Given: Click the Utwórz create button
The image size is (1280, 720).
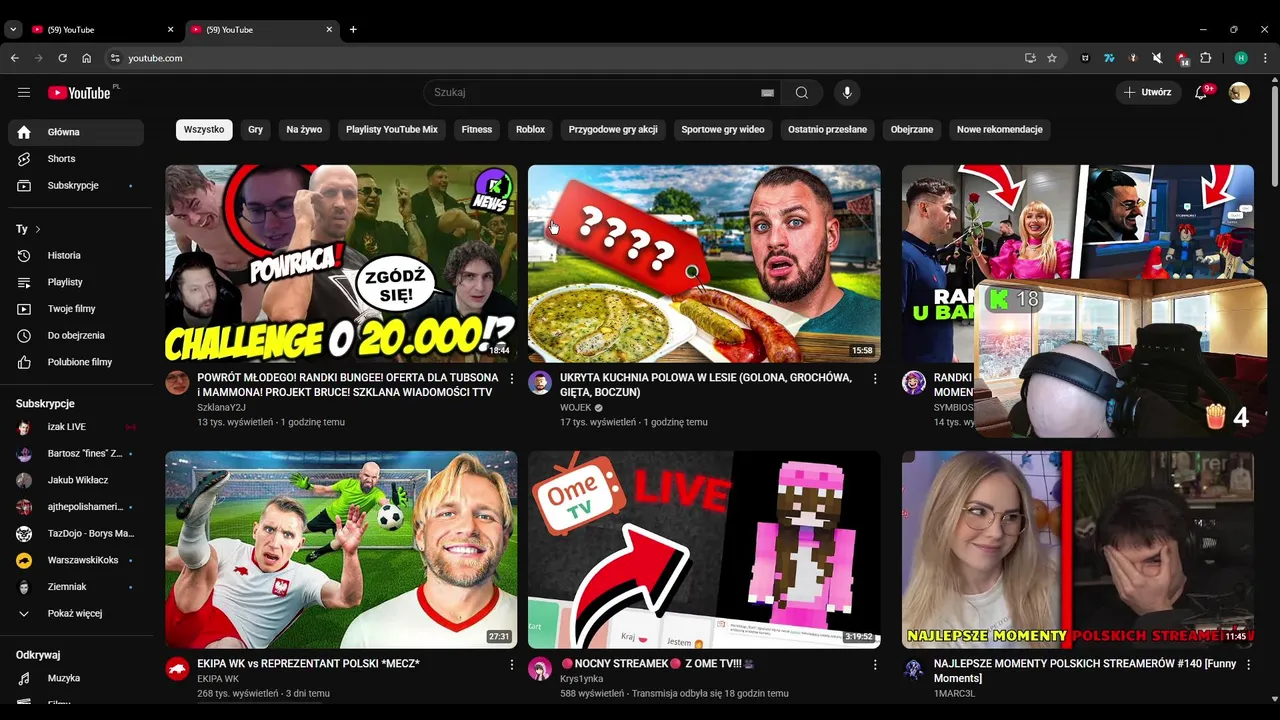Looking at the screenshot, I should [x=1147, y=92].
